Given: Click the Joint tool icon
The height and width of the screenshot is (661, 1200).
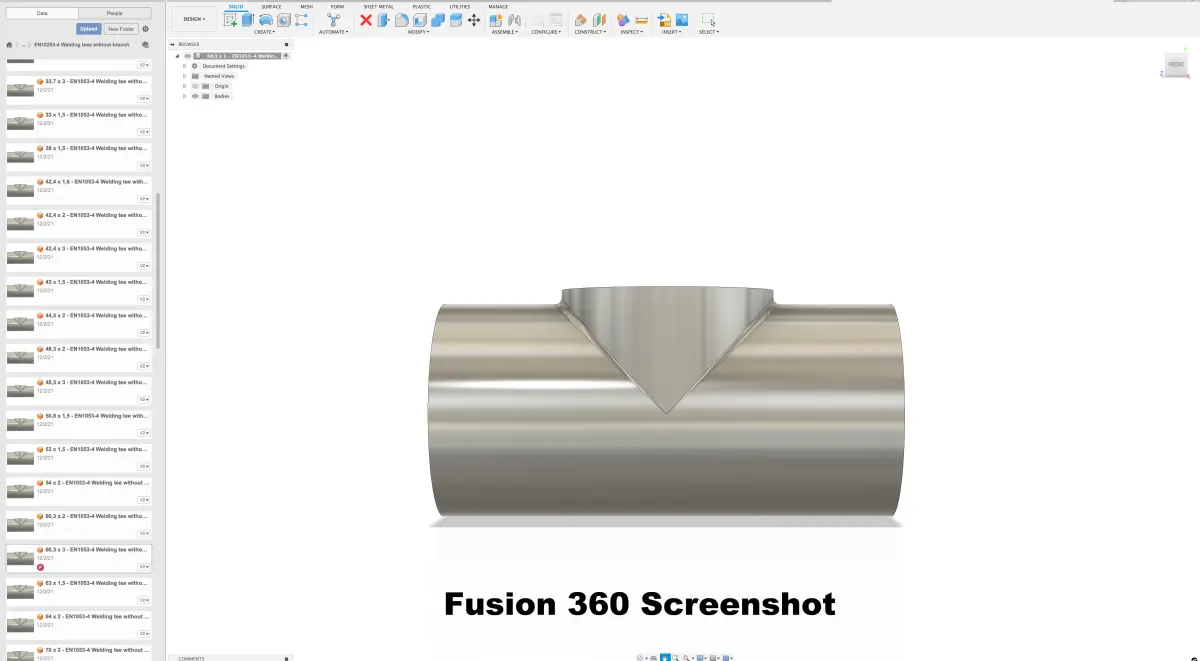Looking at the screenshot, I should (x=514, y=20).
